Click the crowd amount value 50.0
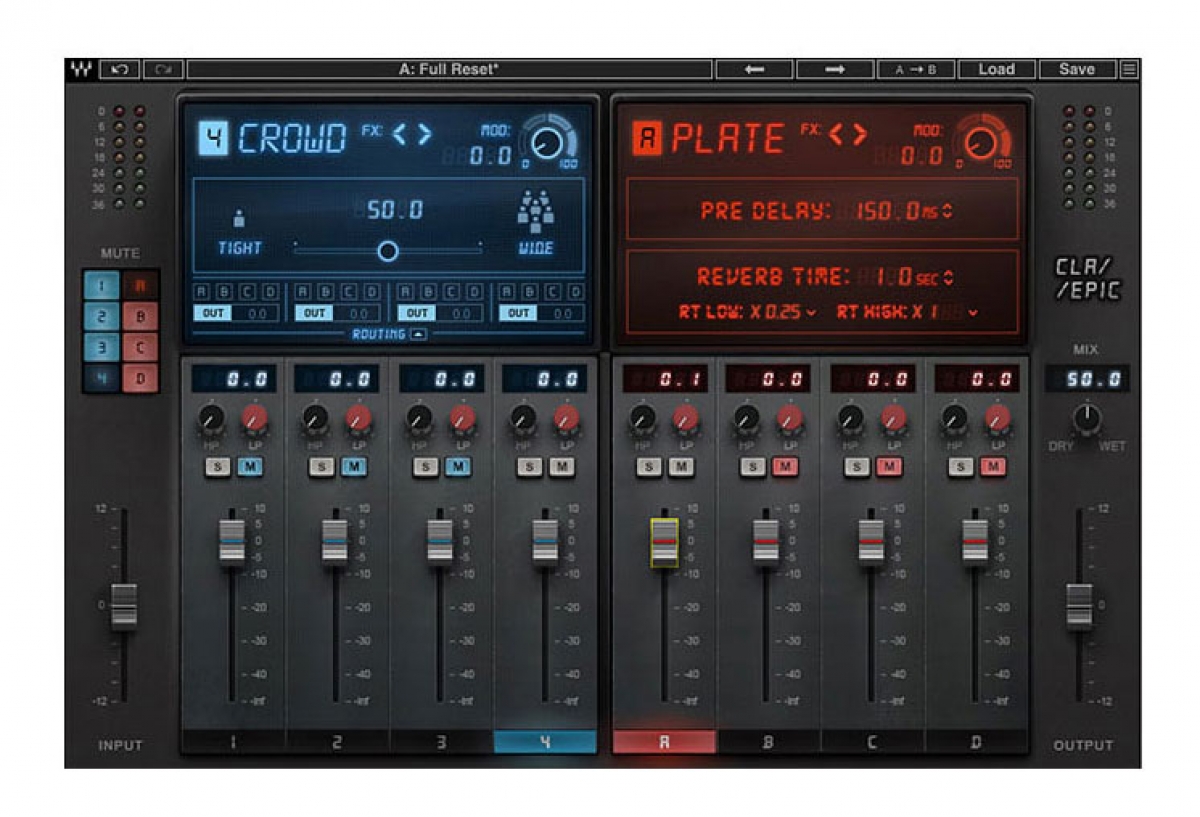Screen dimensions: 1200x817 point(394,210)
